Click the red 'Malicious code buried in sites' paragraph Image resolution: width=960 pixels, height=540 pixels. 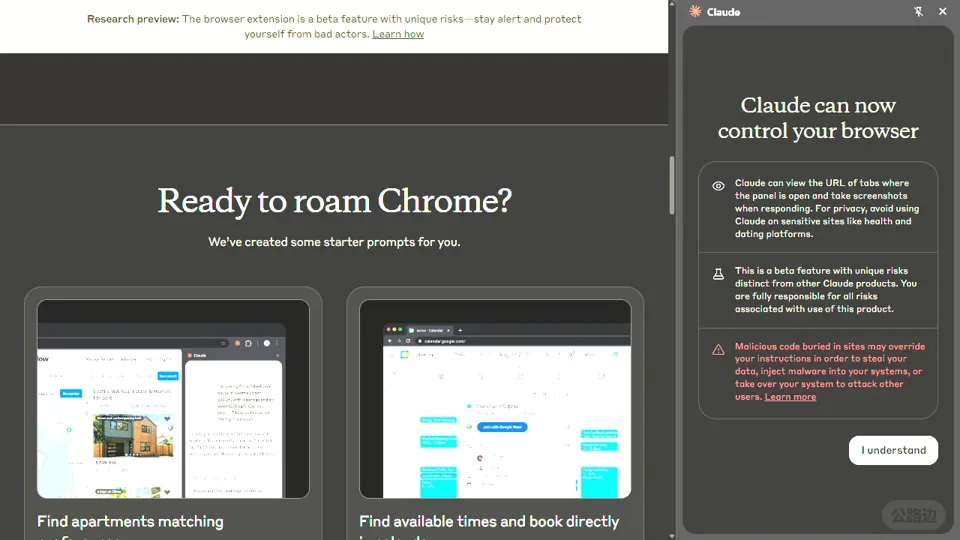coord(830,371)
